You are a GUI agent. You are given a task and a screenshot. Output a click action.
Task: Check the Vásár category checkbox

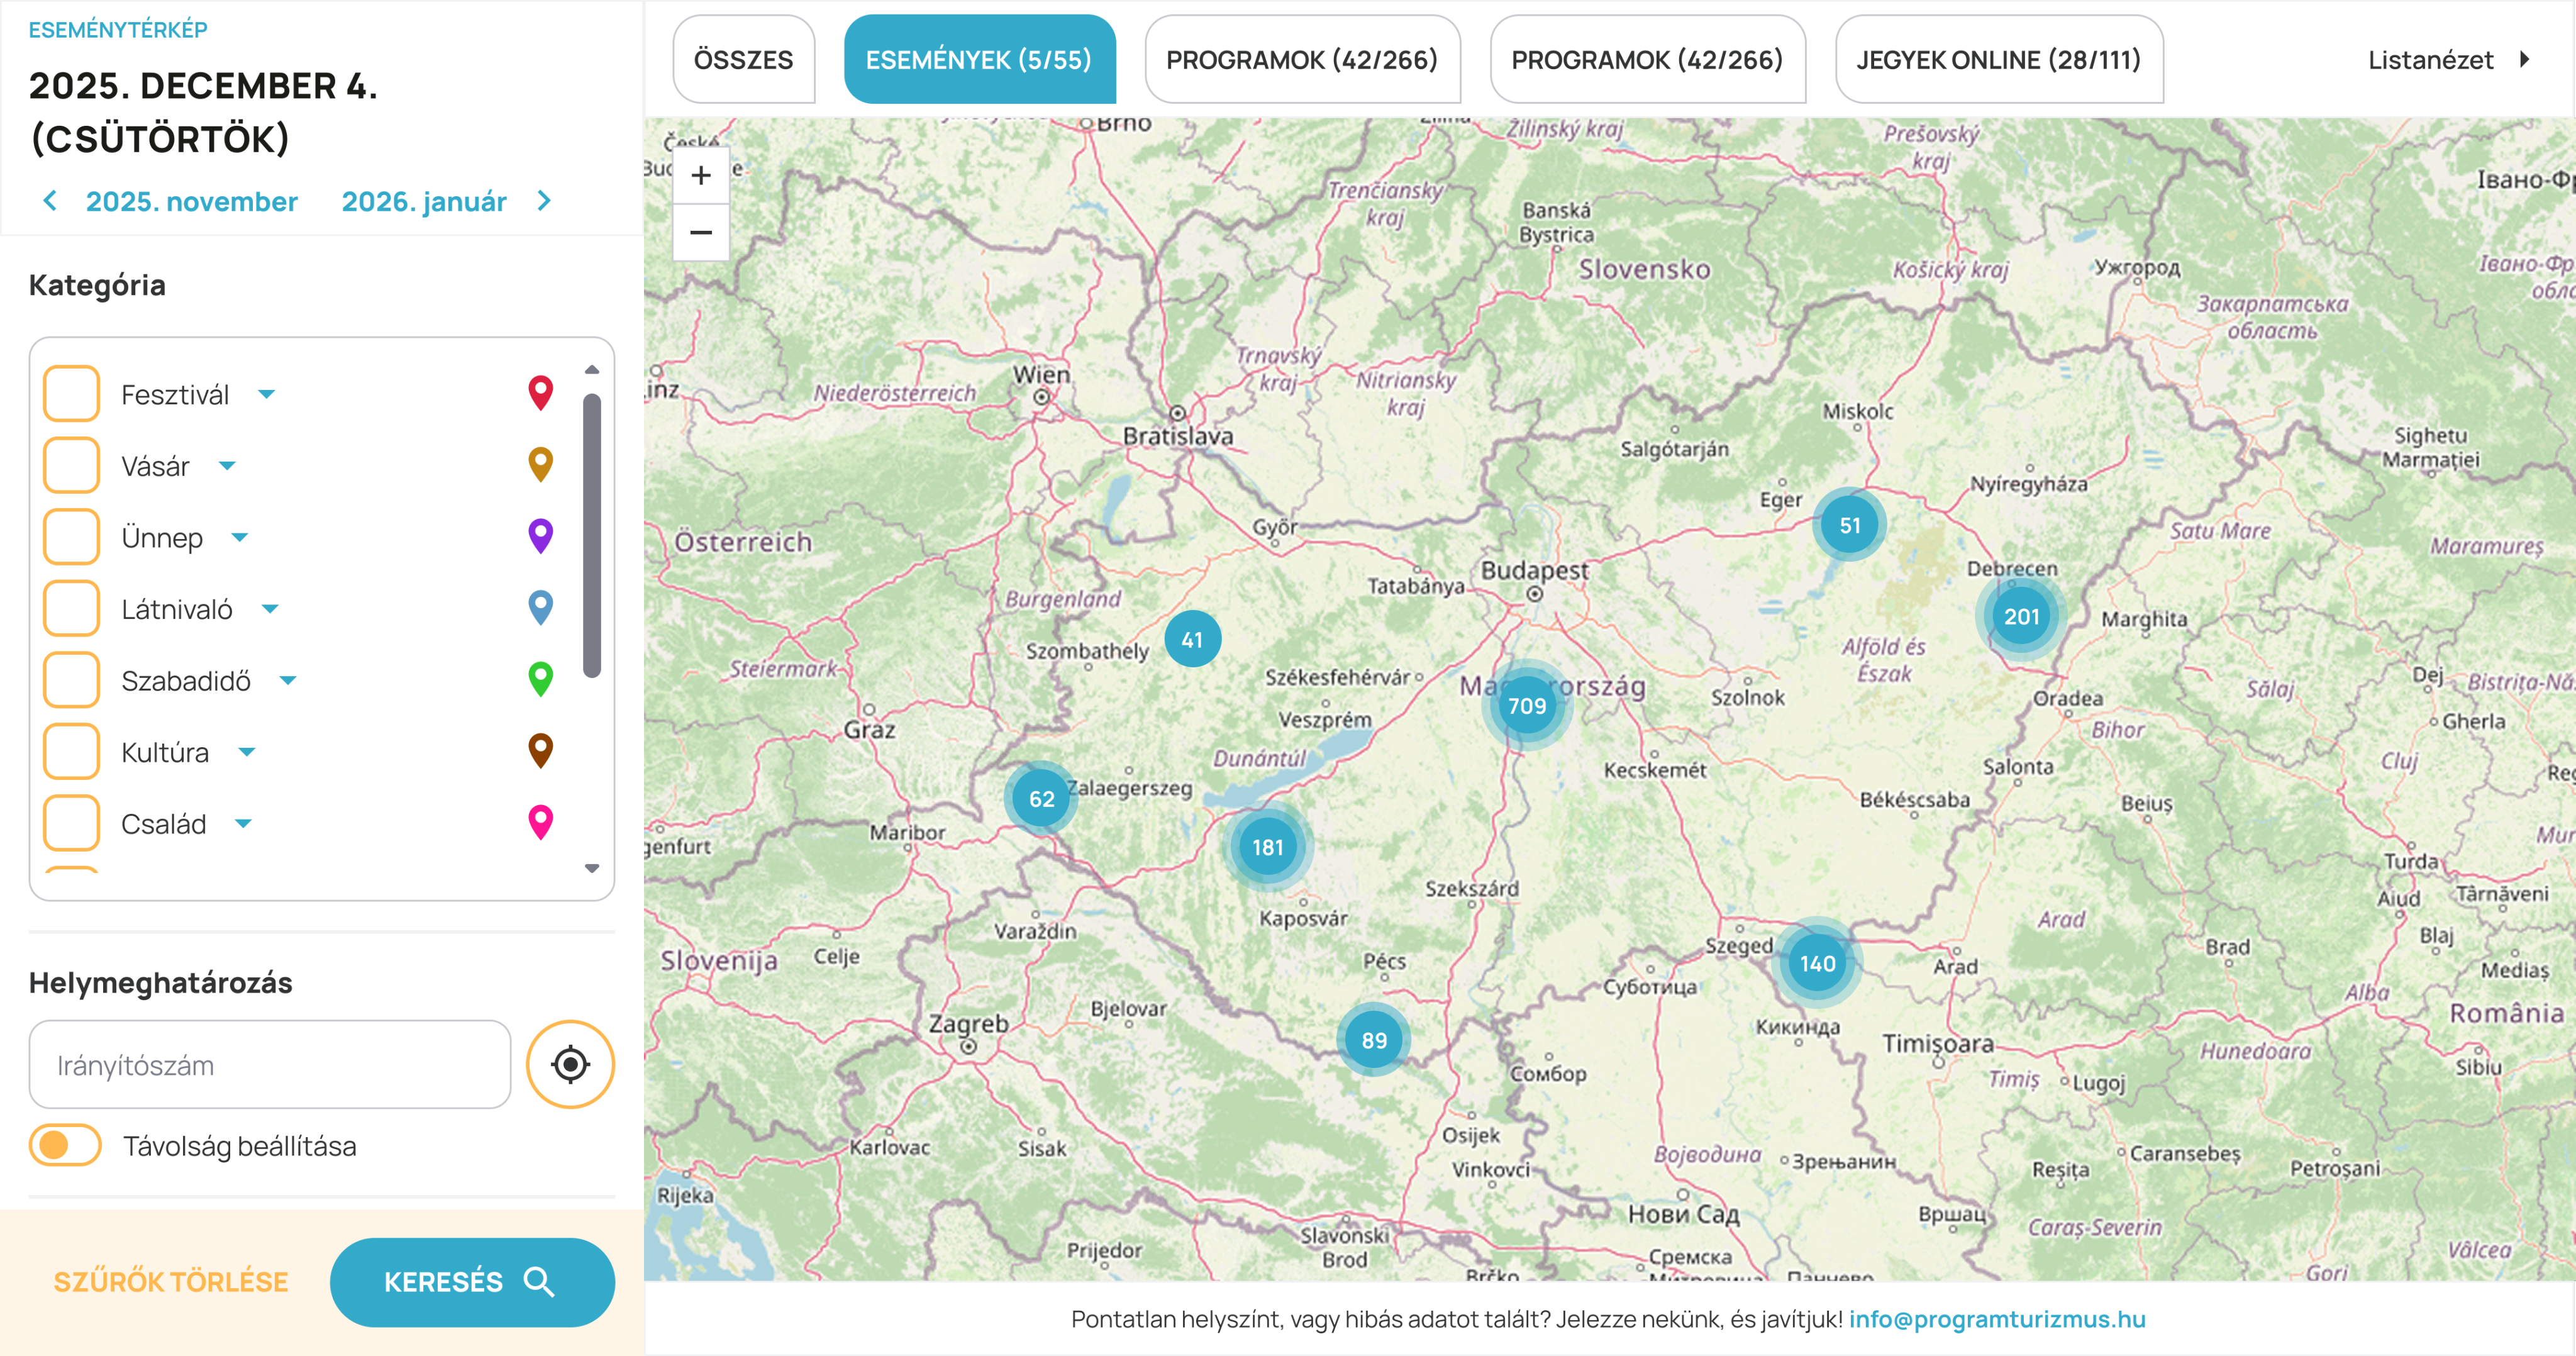(72, 465)
